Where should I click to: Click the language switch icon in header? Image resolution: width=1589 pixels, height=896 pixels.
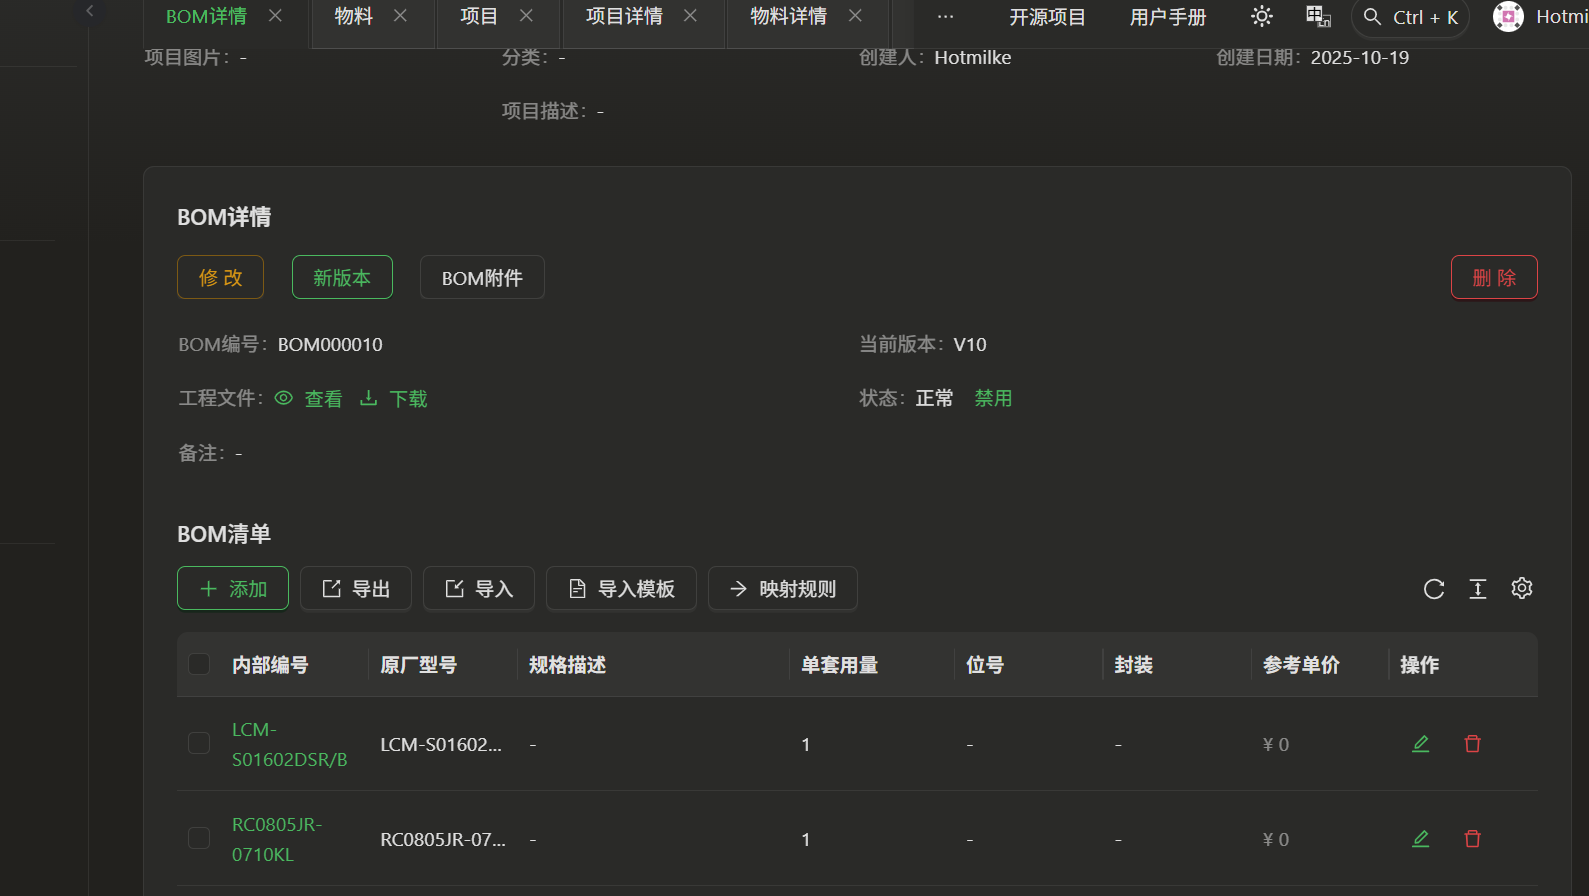1318,17
